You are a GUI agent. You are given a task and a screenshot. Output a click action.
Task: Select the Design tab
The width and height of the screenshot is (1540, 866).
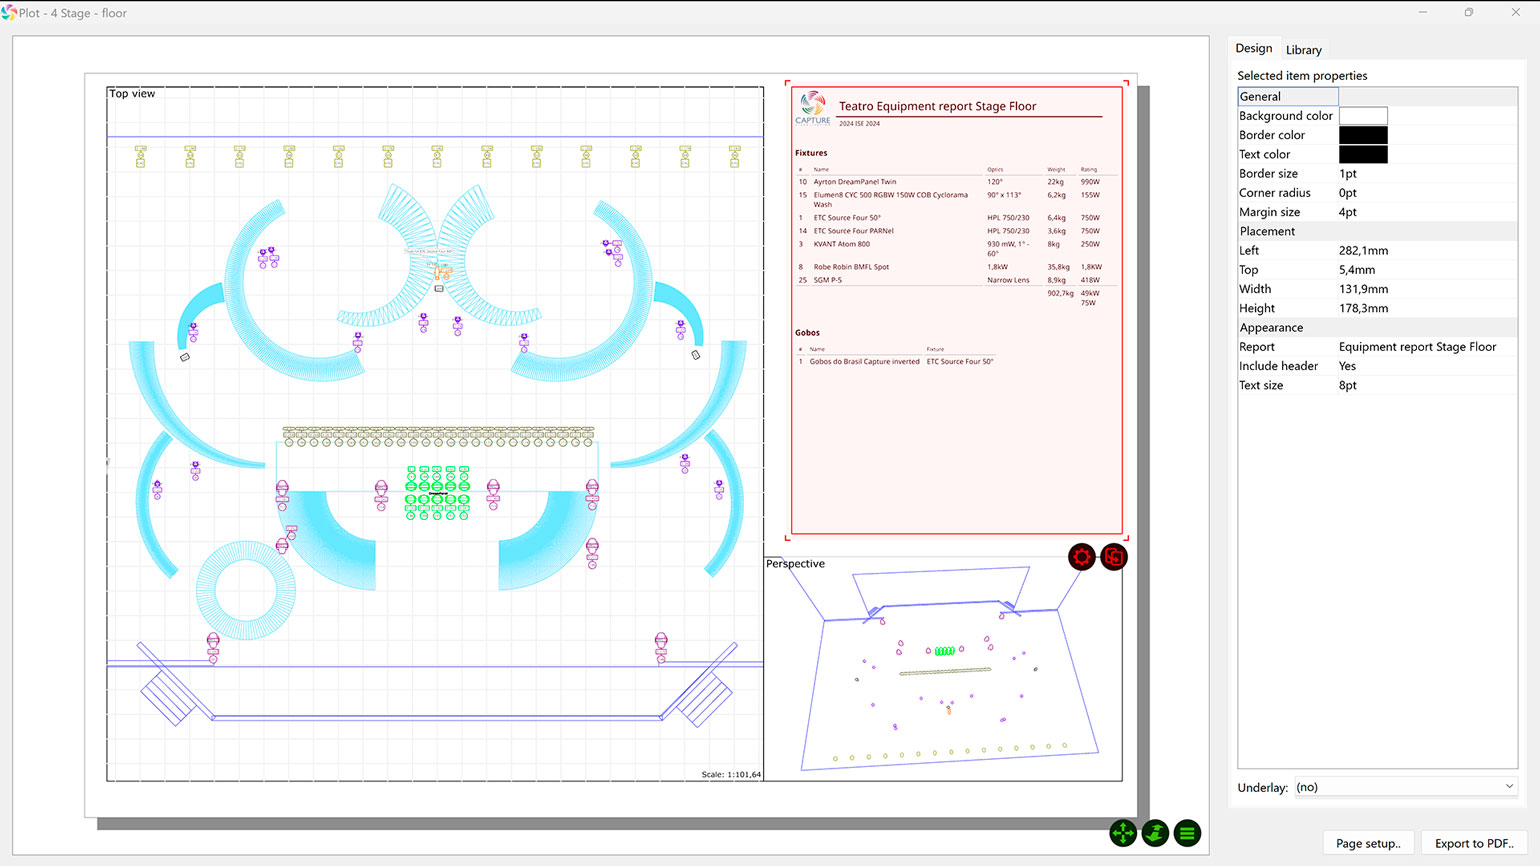click(x=1253, y=48)
